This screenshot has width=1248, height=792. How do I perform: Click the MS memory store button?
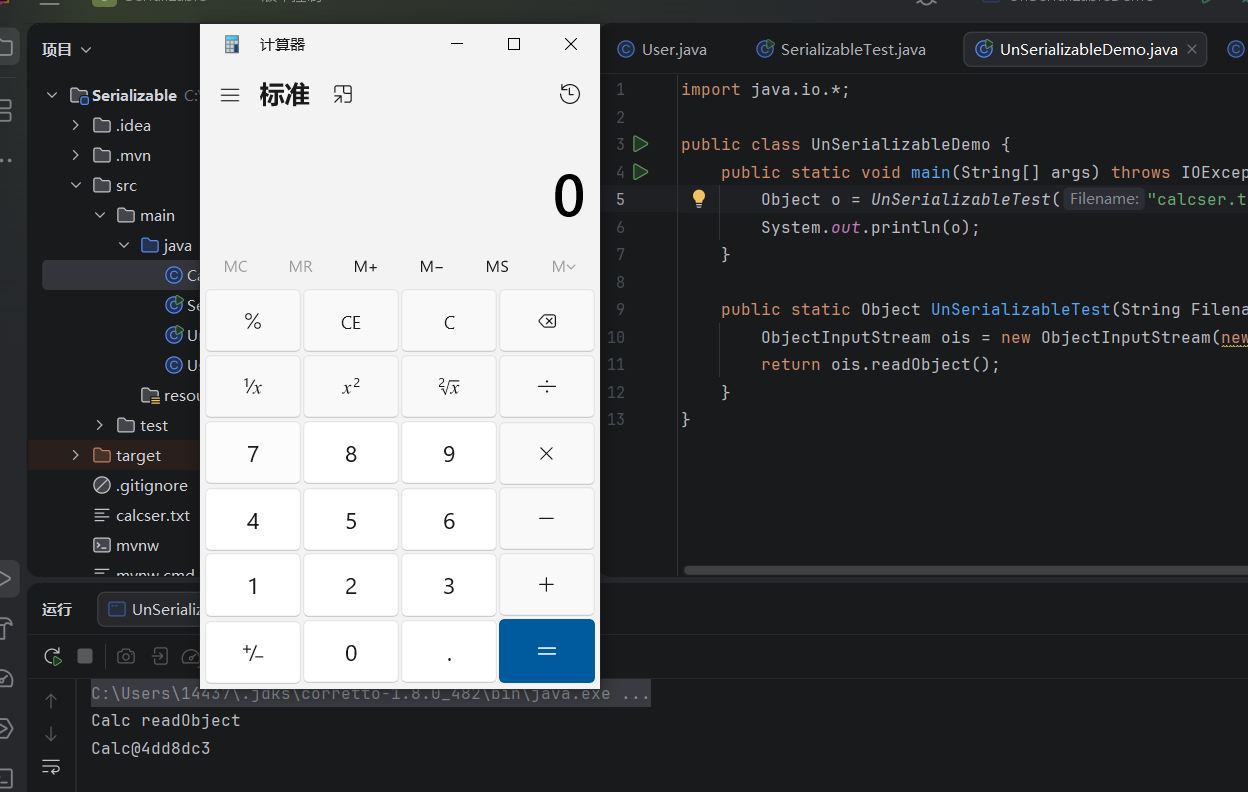click(497, 266)
